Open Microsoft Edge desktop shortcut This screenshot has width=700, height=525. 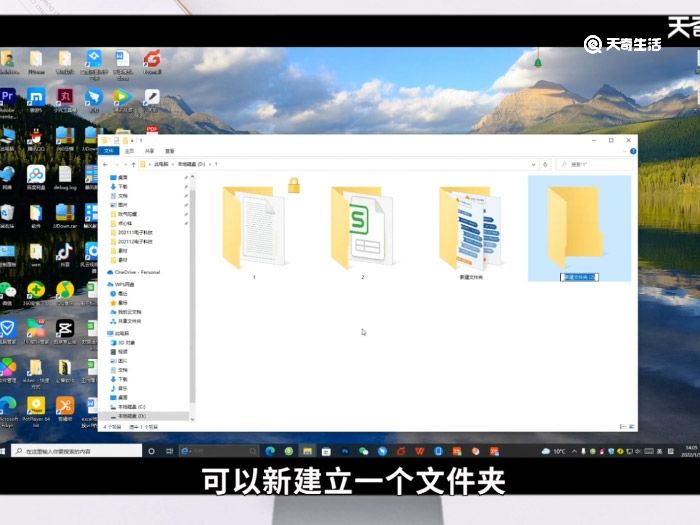tap(8, 412)
